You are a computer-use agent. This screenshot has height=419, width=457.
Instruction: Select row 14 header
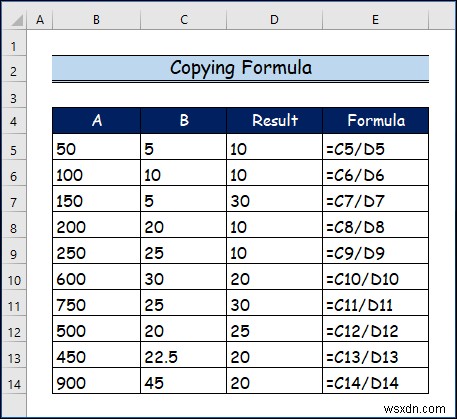[14, 381]
